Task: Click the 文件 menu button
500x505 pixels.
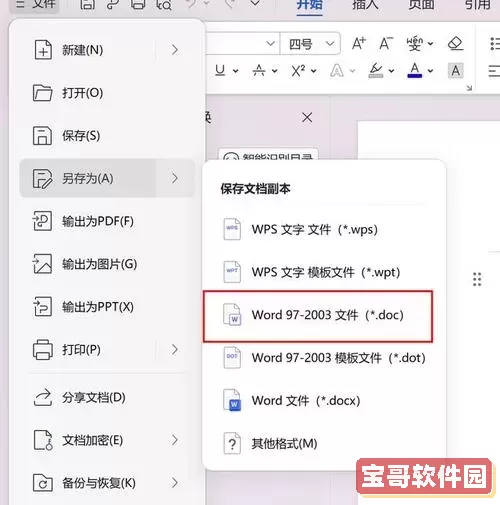Action: point(35,5)
